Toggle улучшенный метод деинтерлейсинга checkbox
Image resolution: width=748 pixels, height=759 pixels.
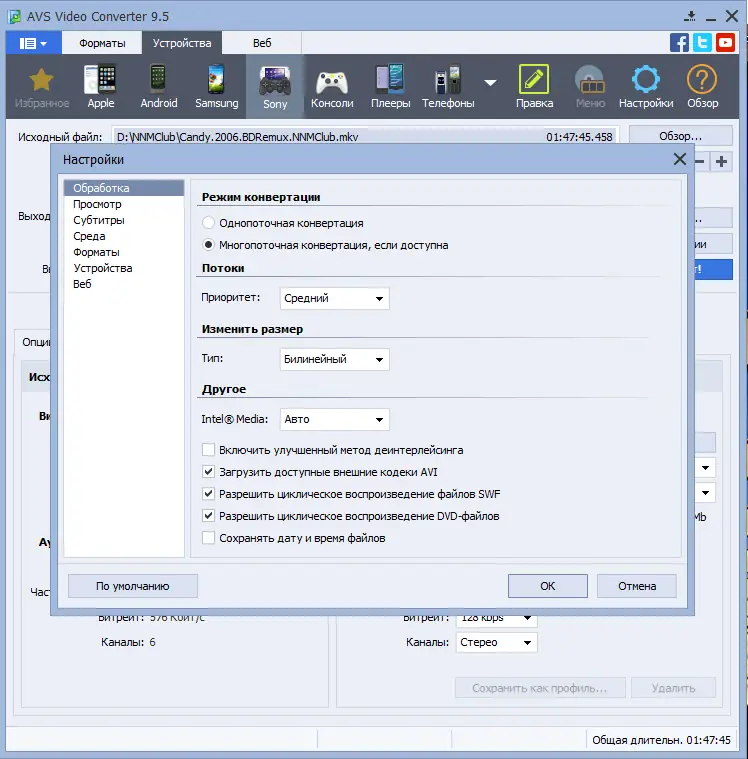coord(208,450)
